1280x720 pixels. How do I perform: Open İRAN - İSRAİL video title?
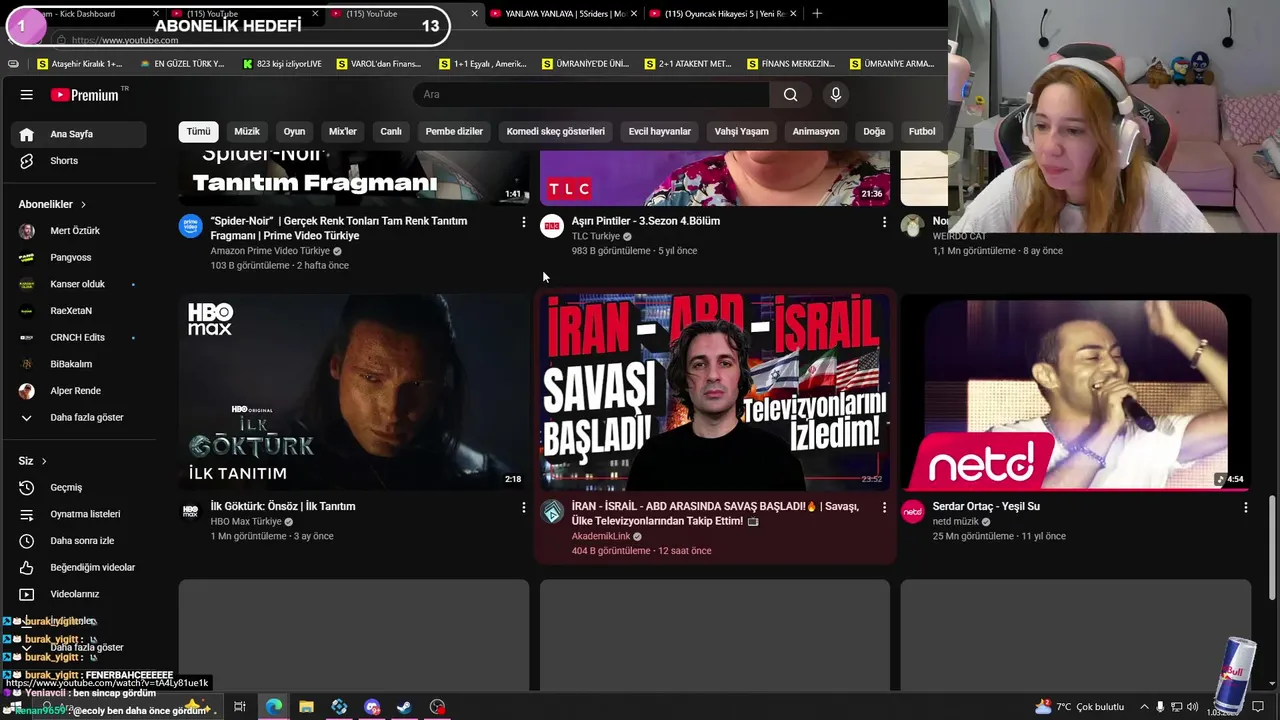[715, 514]
